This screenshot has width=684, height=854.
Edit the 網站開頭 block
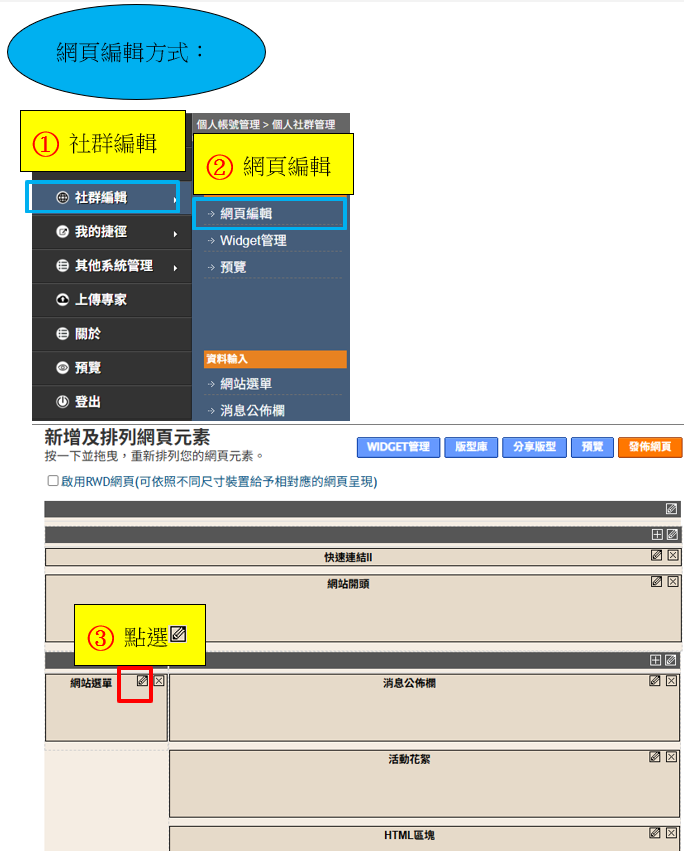tap(657, 582)
